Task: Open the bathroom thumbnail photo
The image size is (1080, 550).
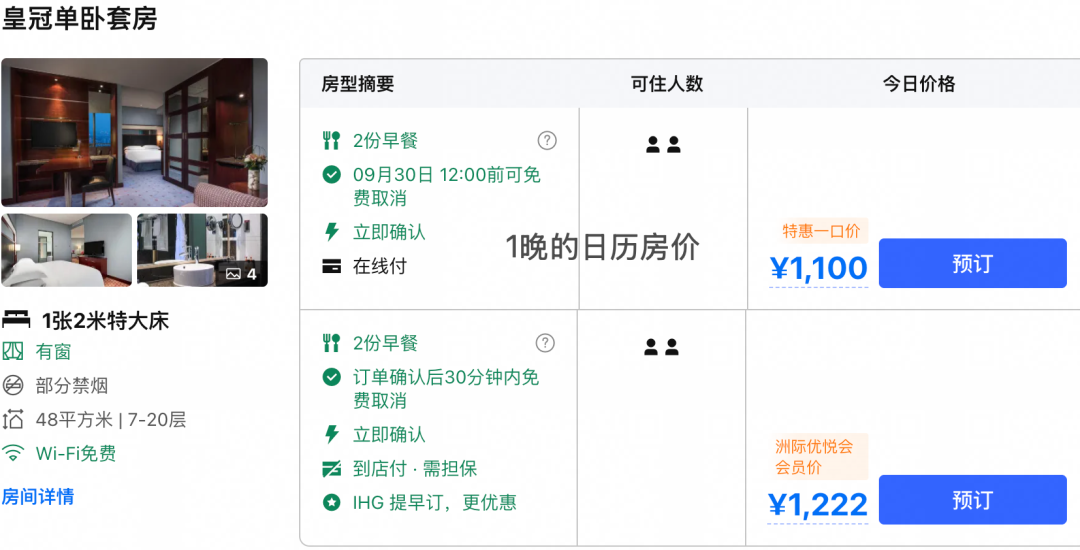Action: 202,250
